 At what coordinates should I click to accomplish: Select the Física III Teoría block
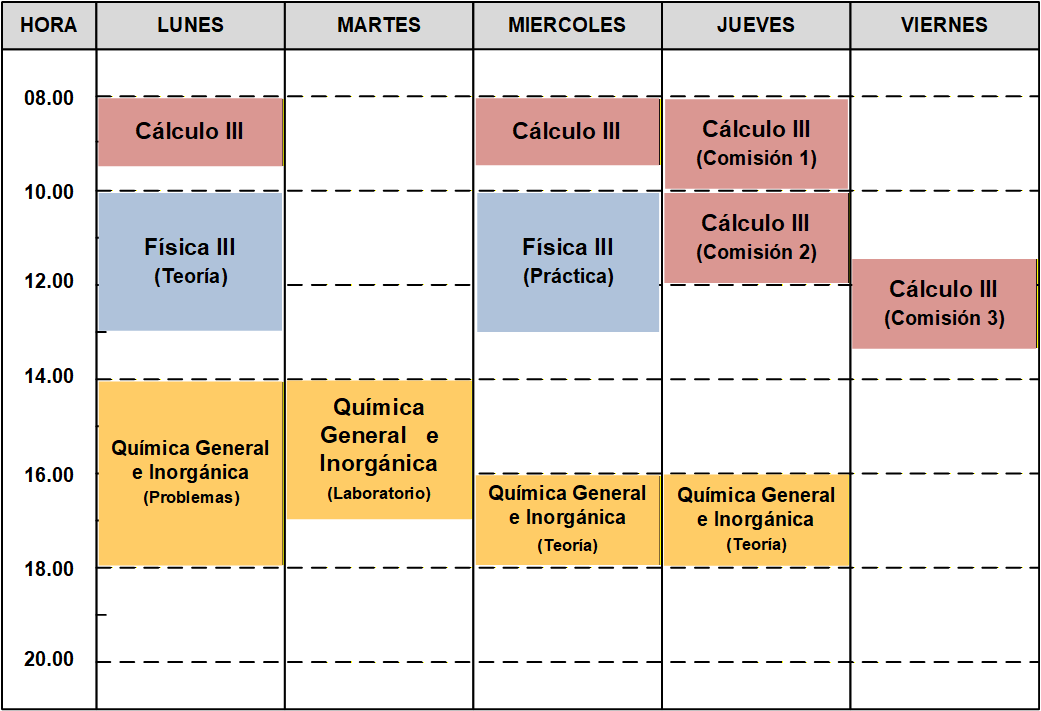pos(190,261)
